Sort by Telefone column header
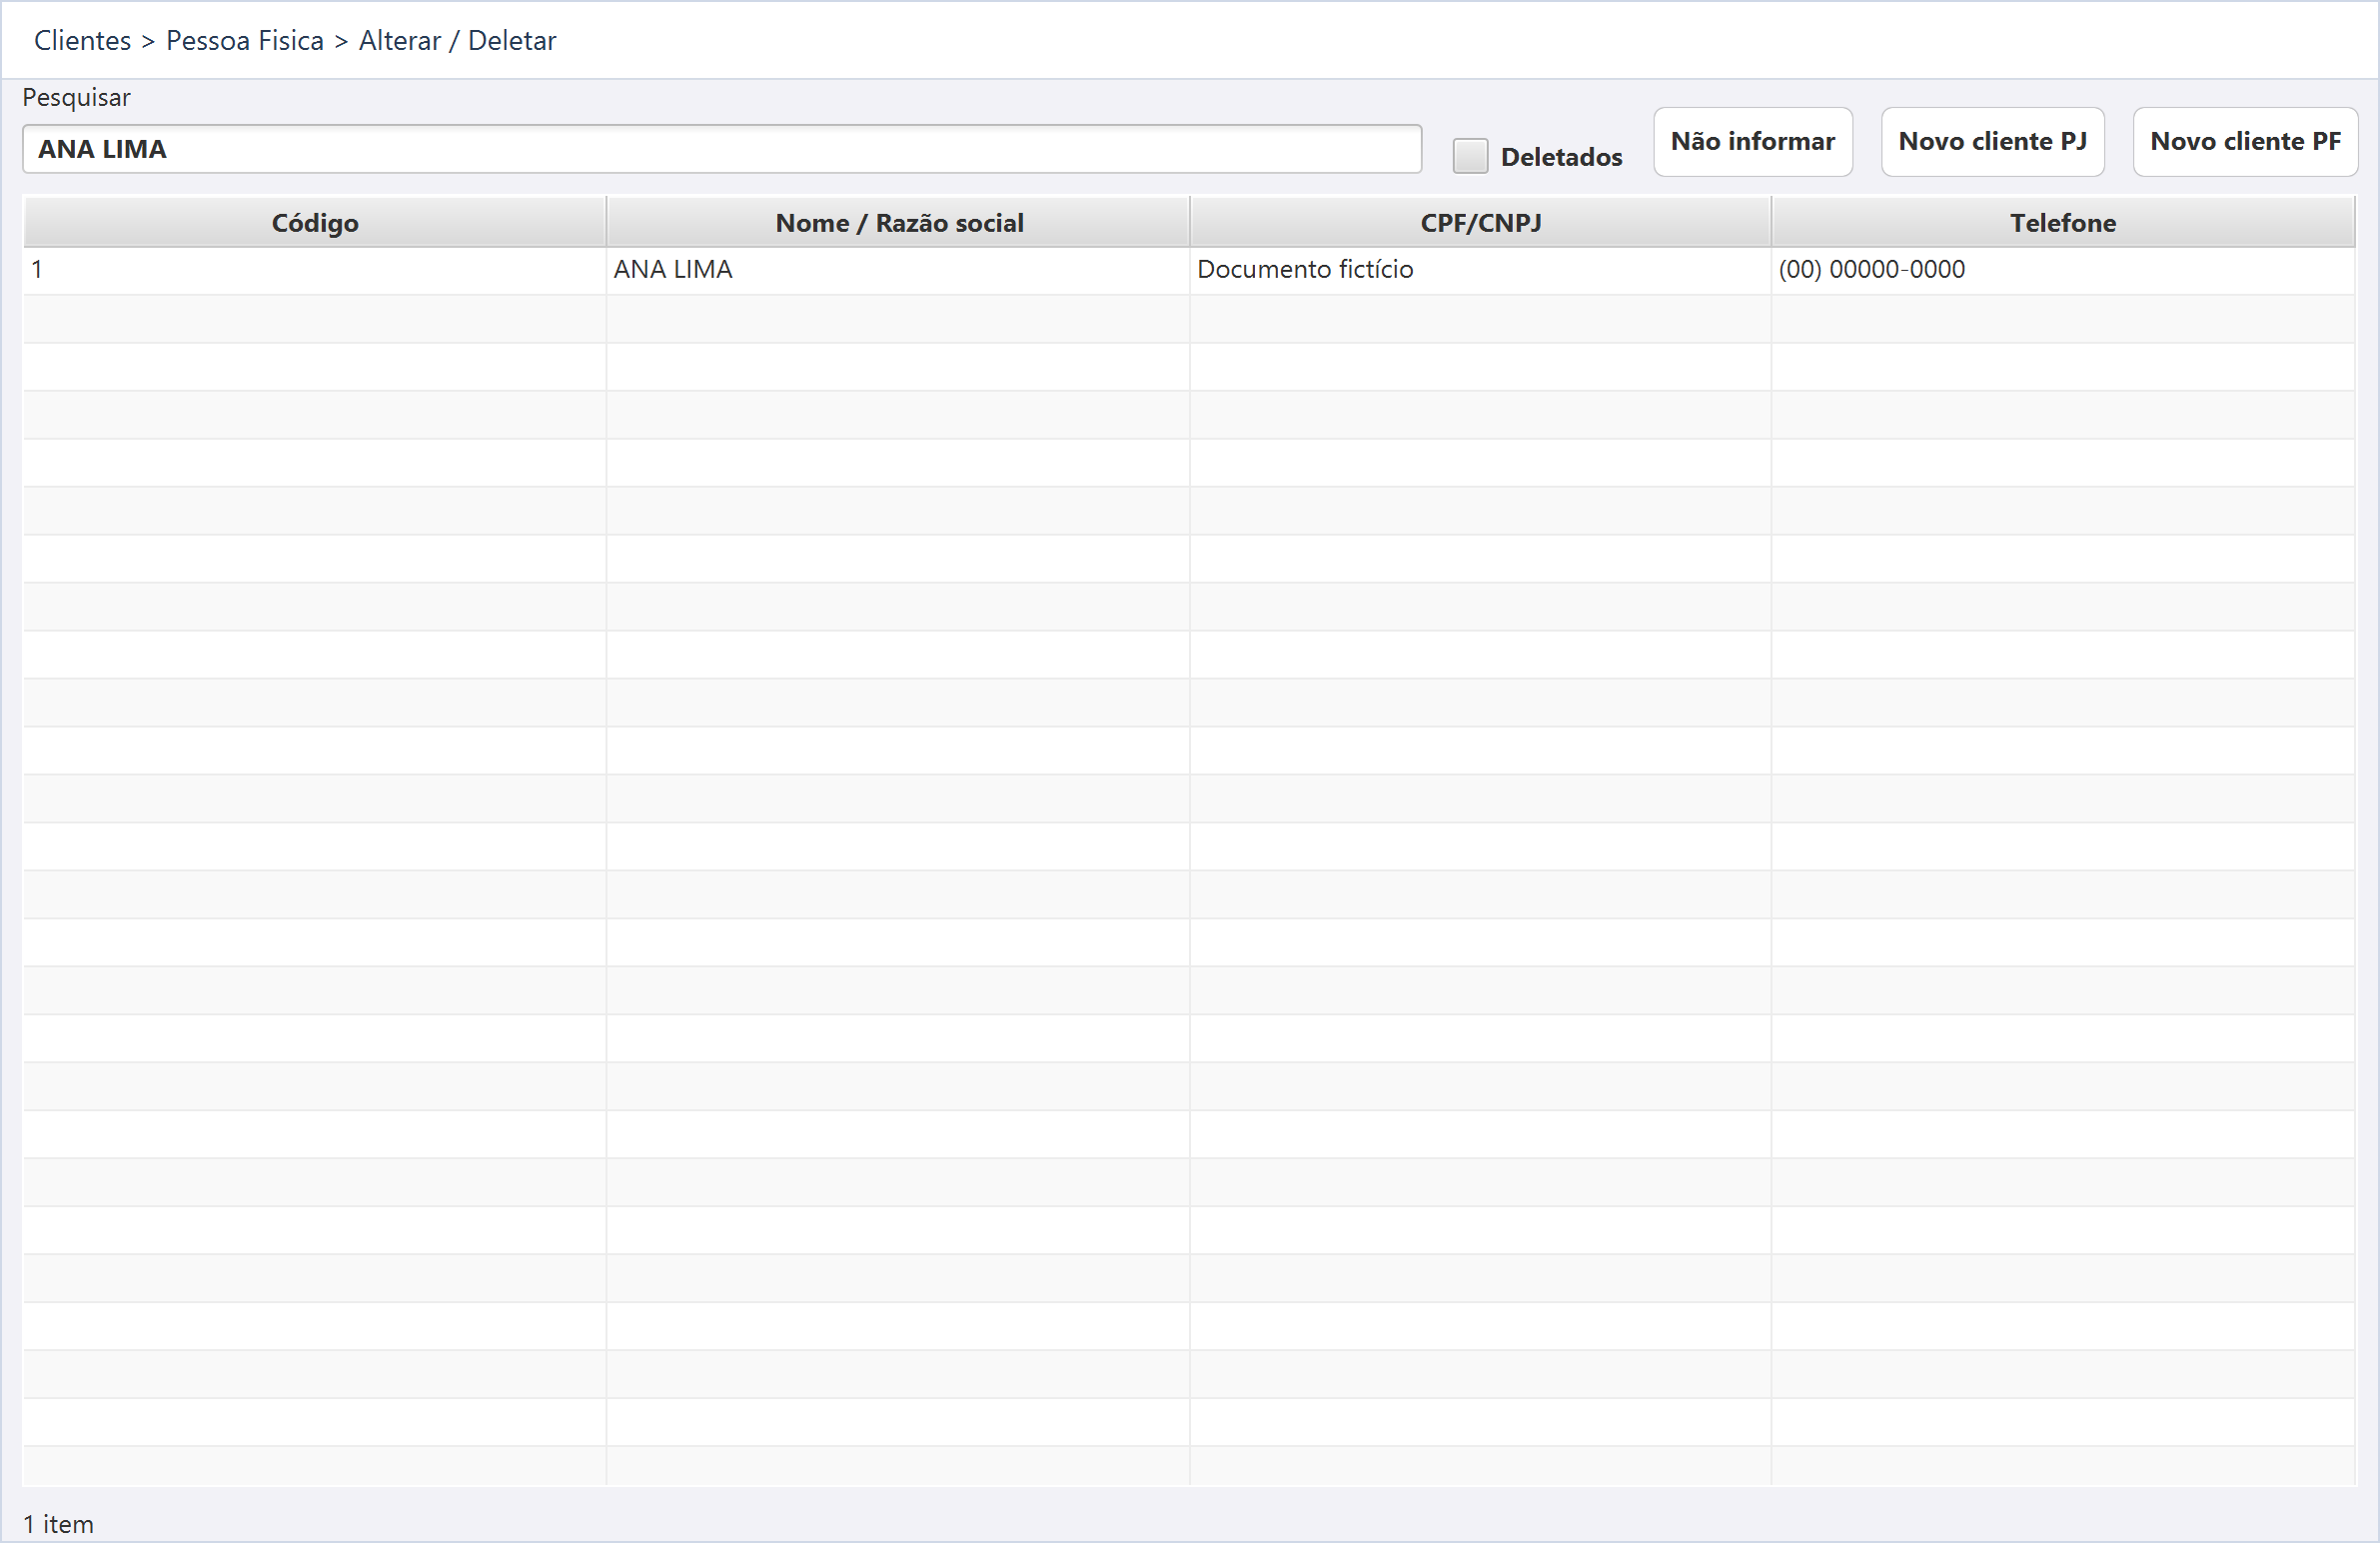 [x=2063, y=222]
